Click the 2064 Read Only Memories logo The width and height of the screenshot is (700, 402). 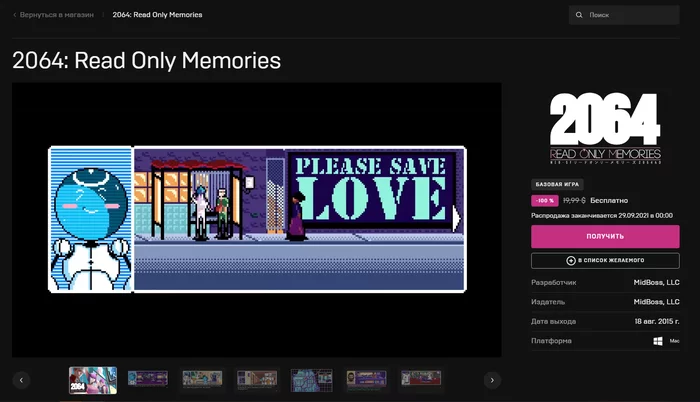click(x=605, y=129)
